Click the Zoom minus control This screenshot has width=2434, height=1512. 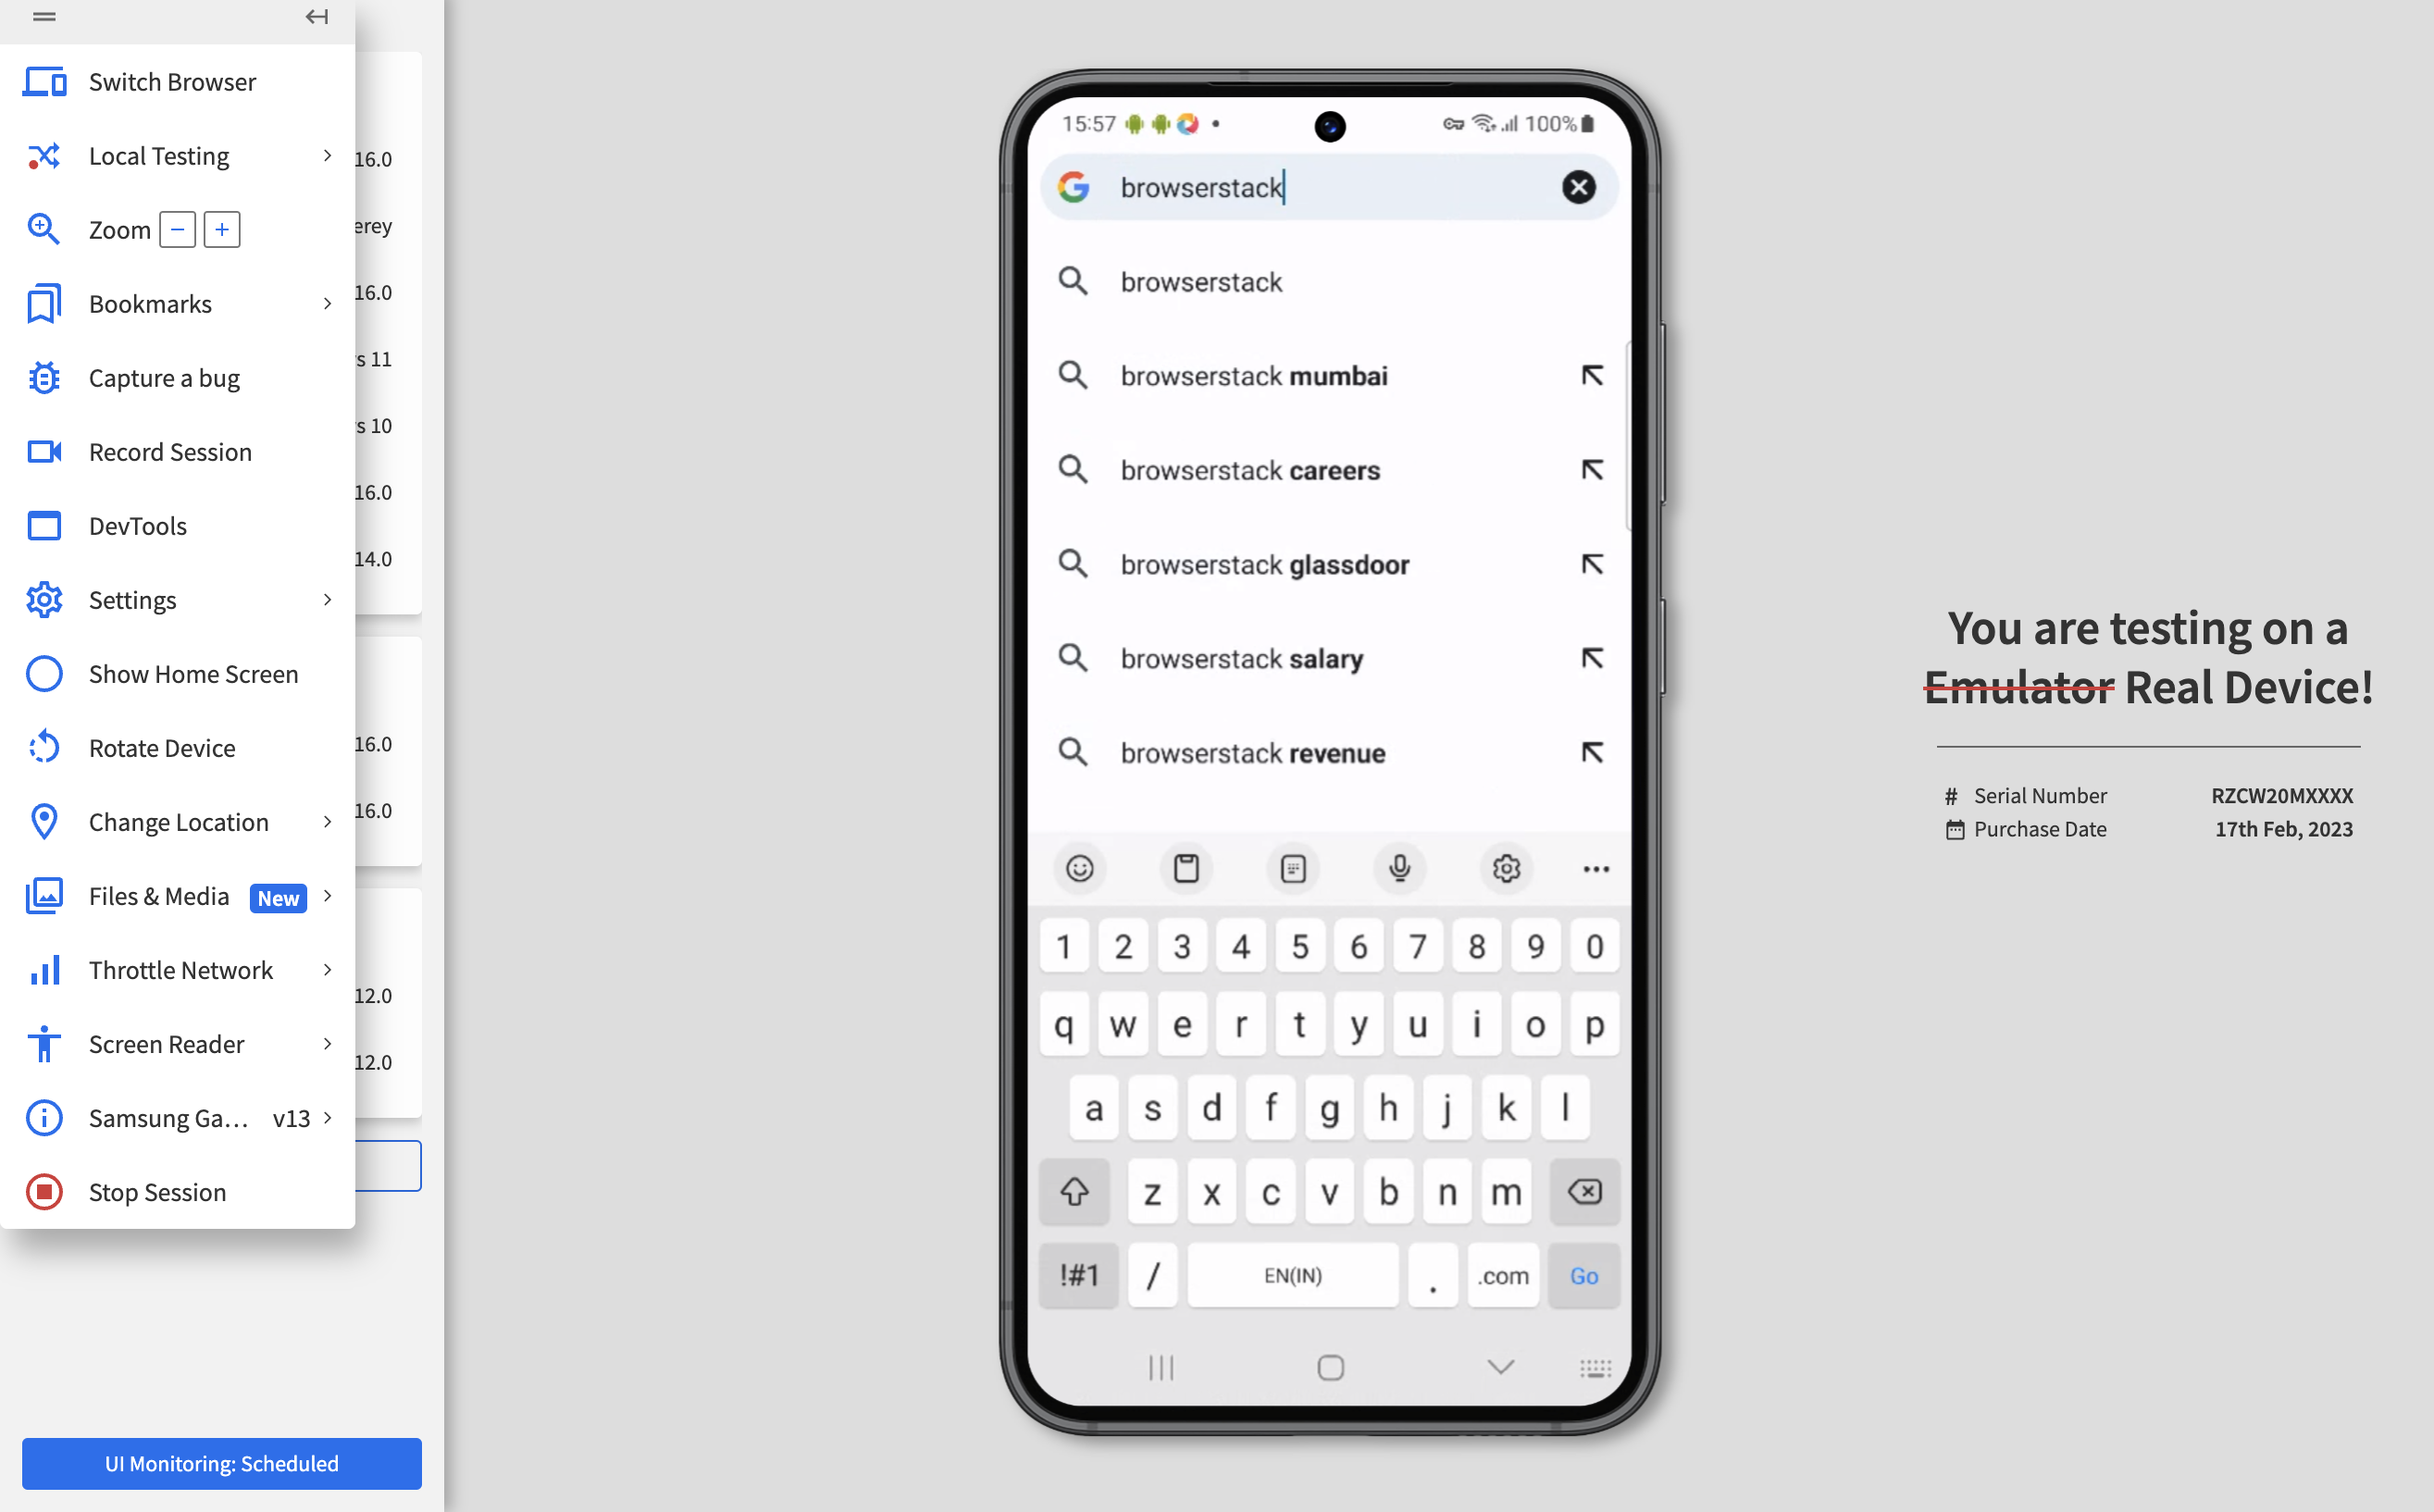[x=174, y=229]
